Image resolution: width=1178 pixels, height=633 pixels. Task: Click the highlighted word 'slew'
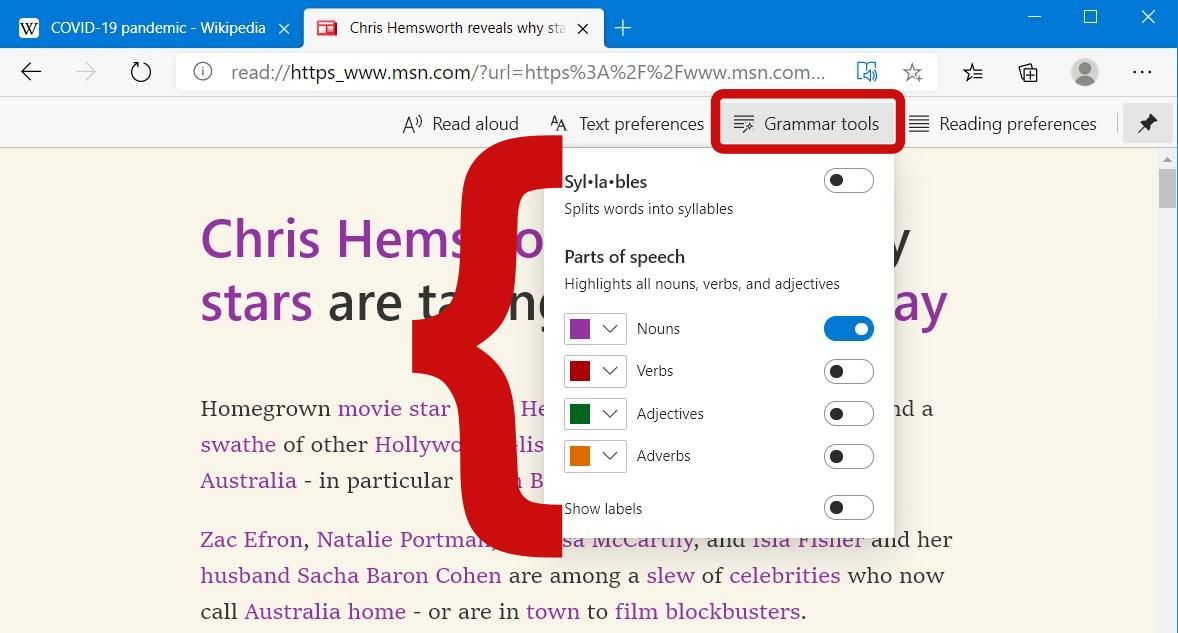(671, 576)
